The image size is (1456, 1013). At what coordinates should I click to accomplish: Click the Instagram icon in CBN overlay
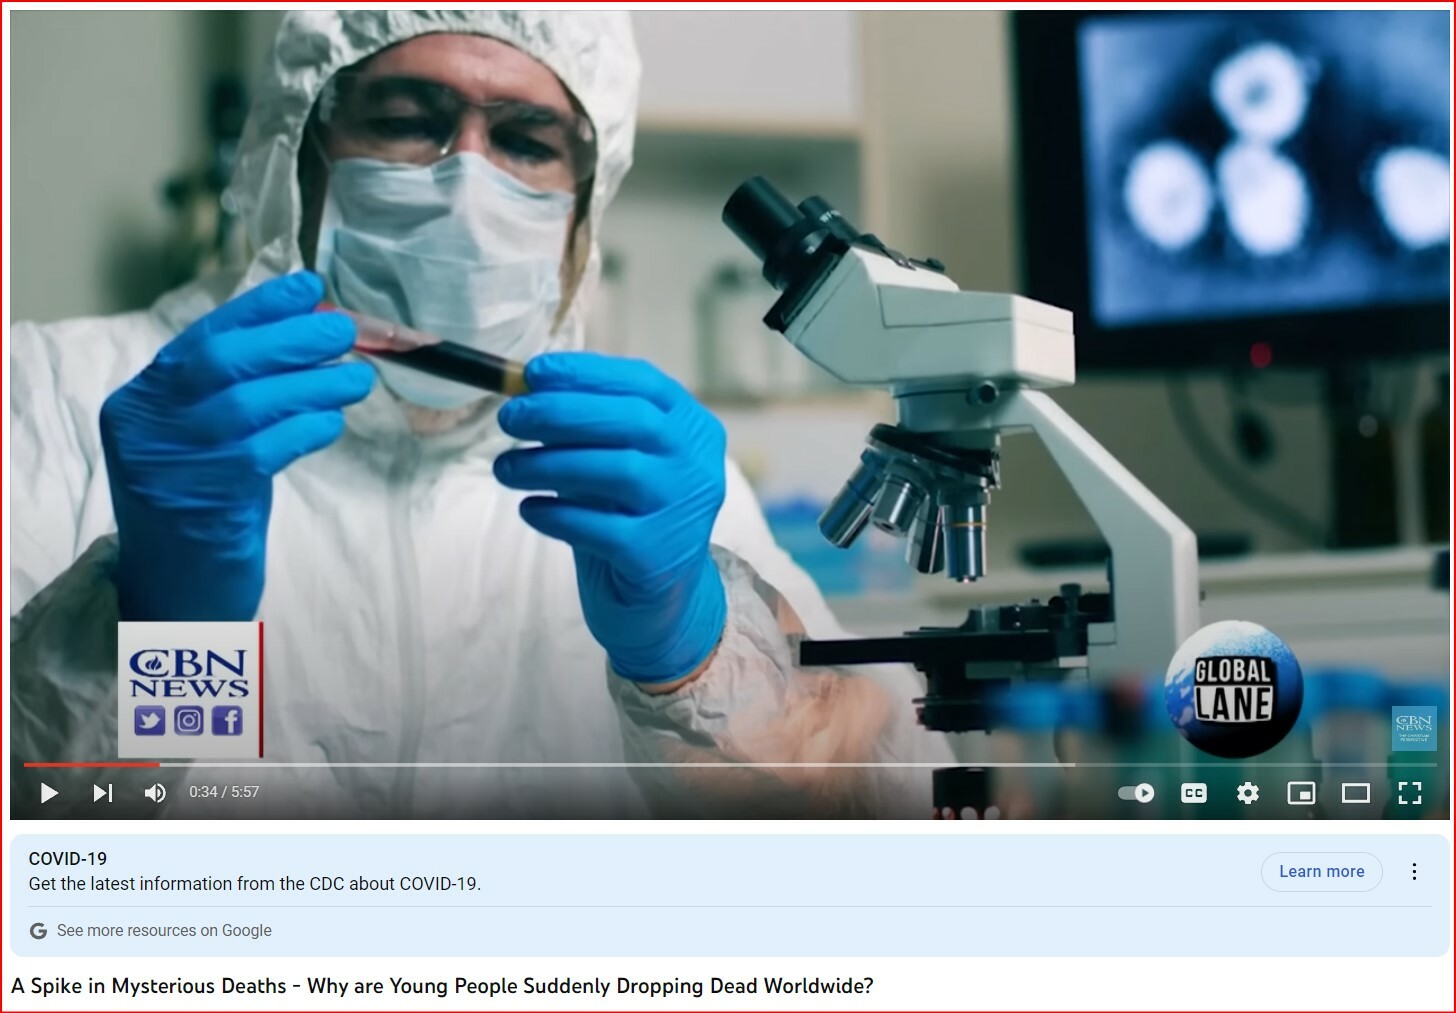pyautogui.click(x=189, y=721)
